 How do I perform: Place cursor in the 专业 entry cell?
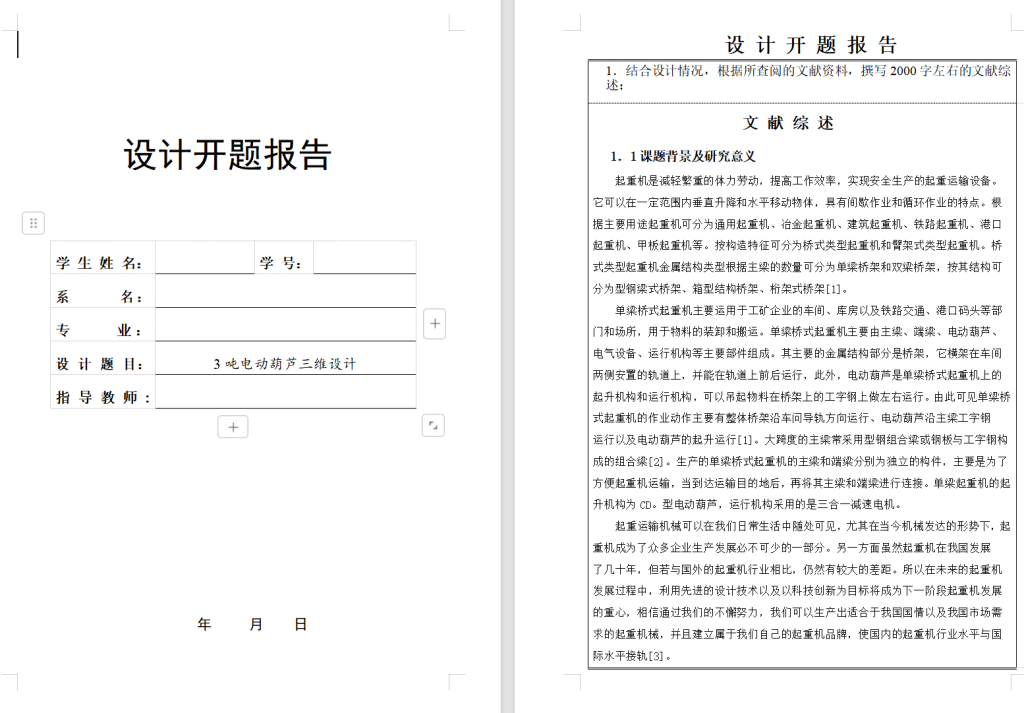click(285, 330)
